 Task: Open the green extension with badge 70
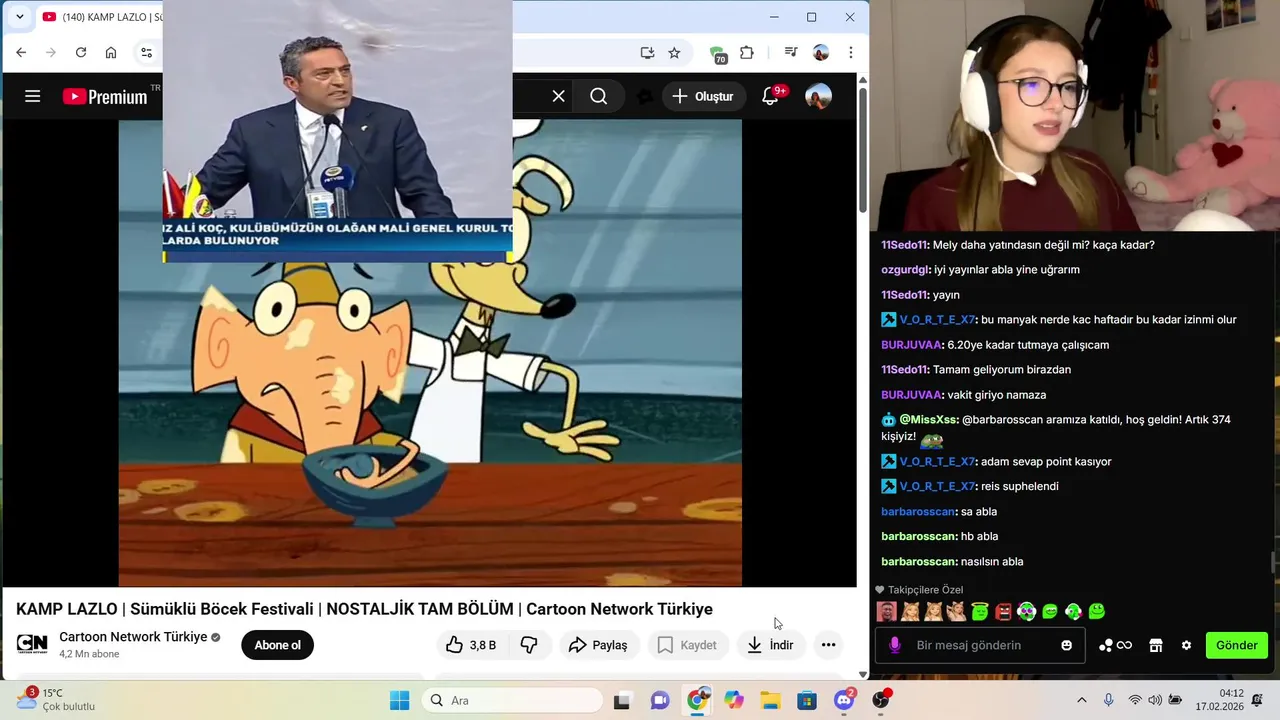coord(717,53)
